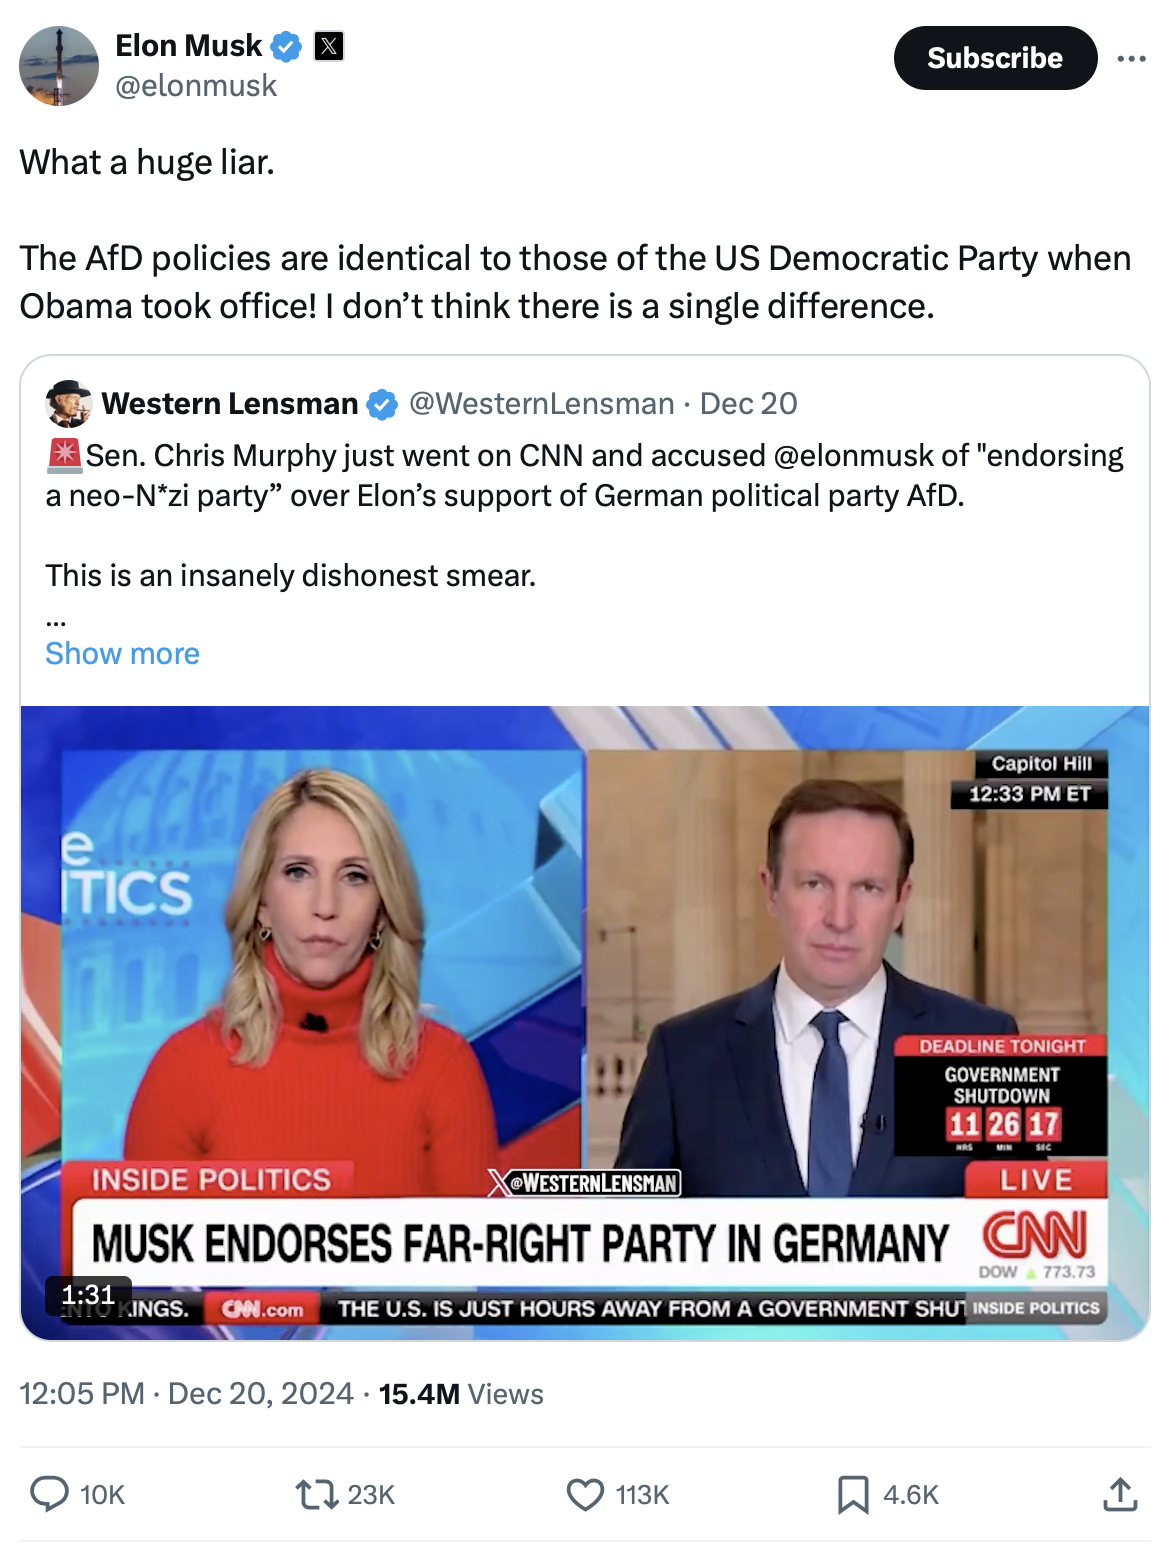
Task: Click the @elonmusk handle under the name
Action: click(196, 86)
